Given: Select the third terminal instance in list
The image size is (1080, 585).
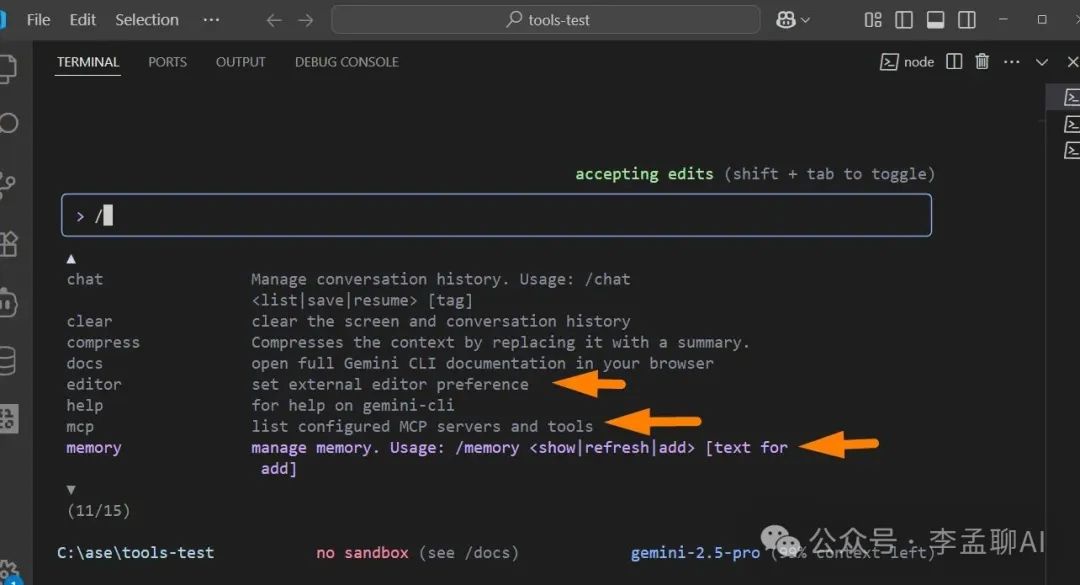Looking at the screenshot, I should 1071,150.
